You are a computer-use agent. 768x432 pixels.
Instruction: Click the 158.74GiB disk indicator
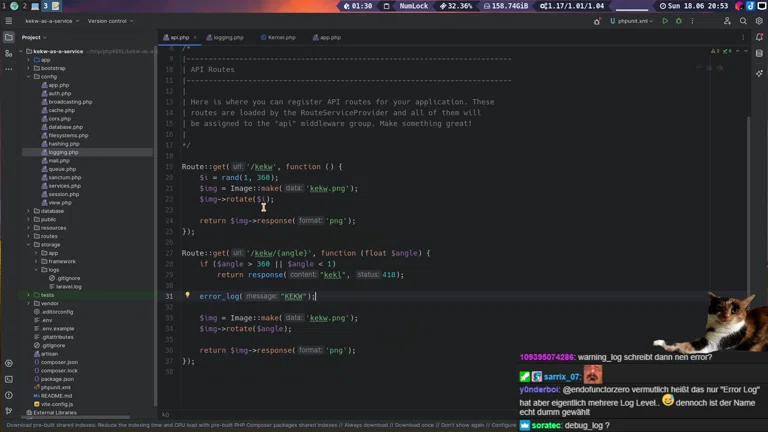pos(506,6)
